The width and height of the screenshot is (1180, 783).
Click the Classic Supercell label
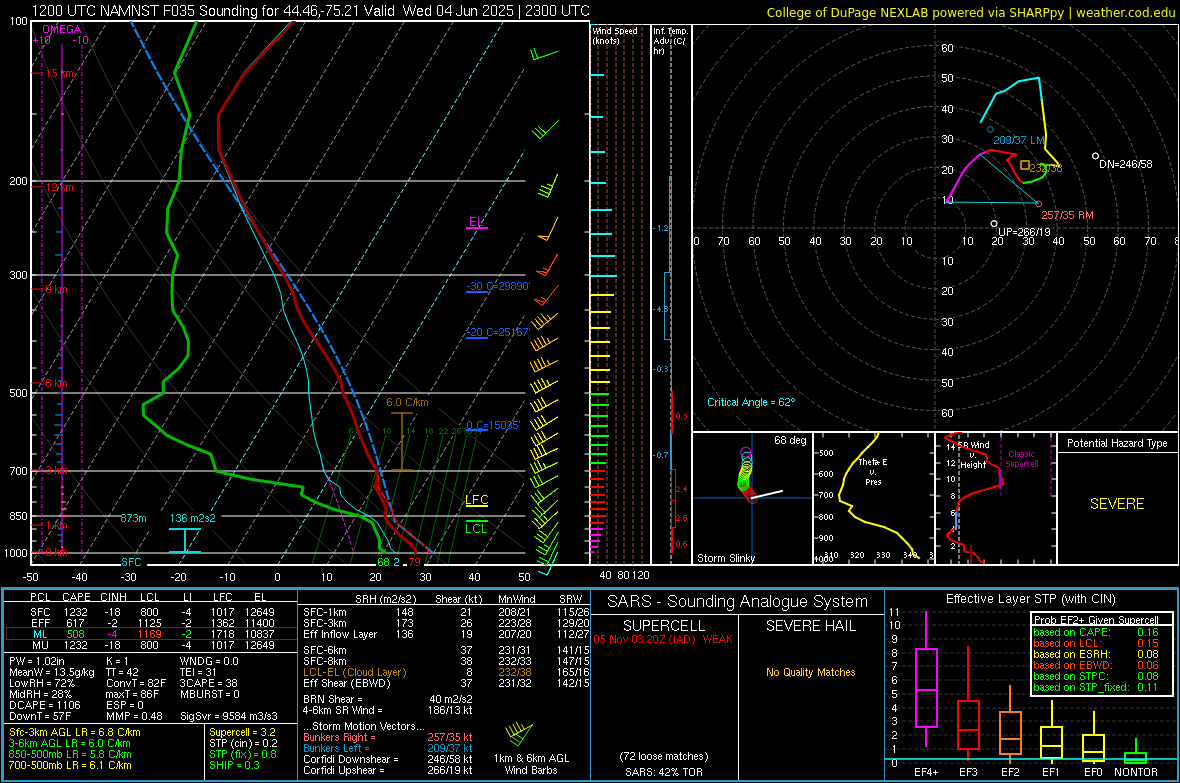click(x=1022, y=459)
